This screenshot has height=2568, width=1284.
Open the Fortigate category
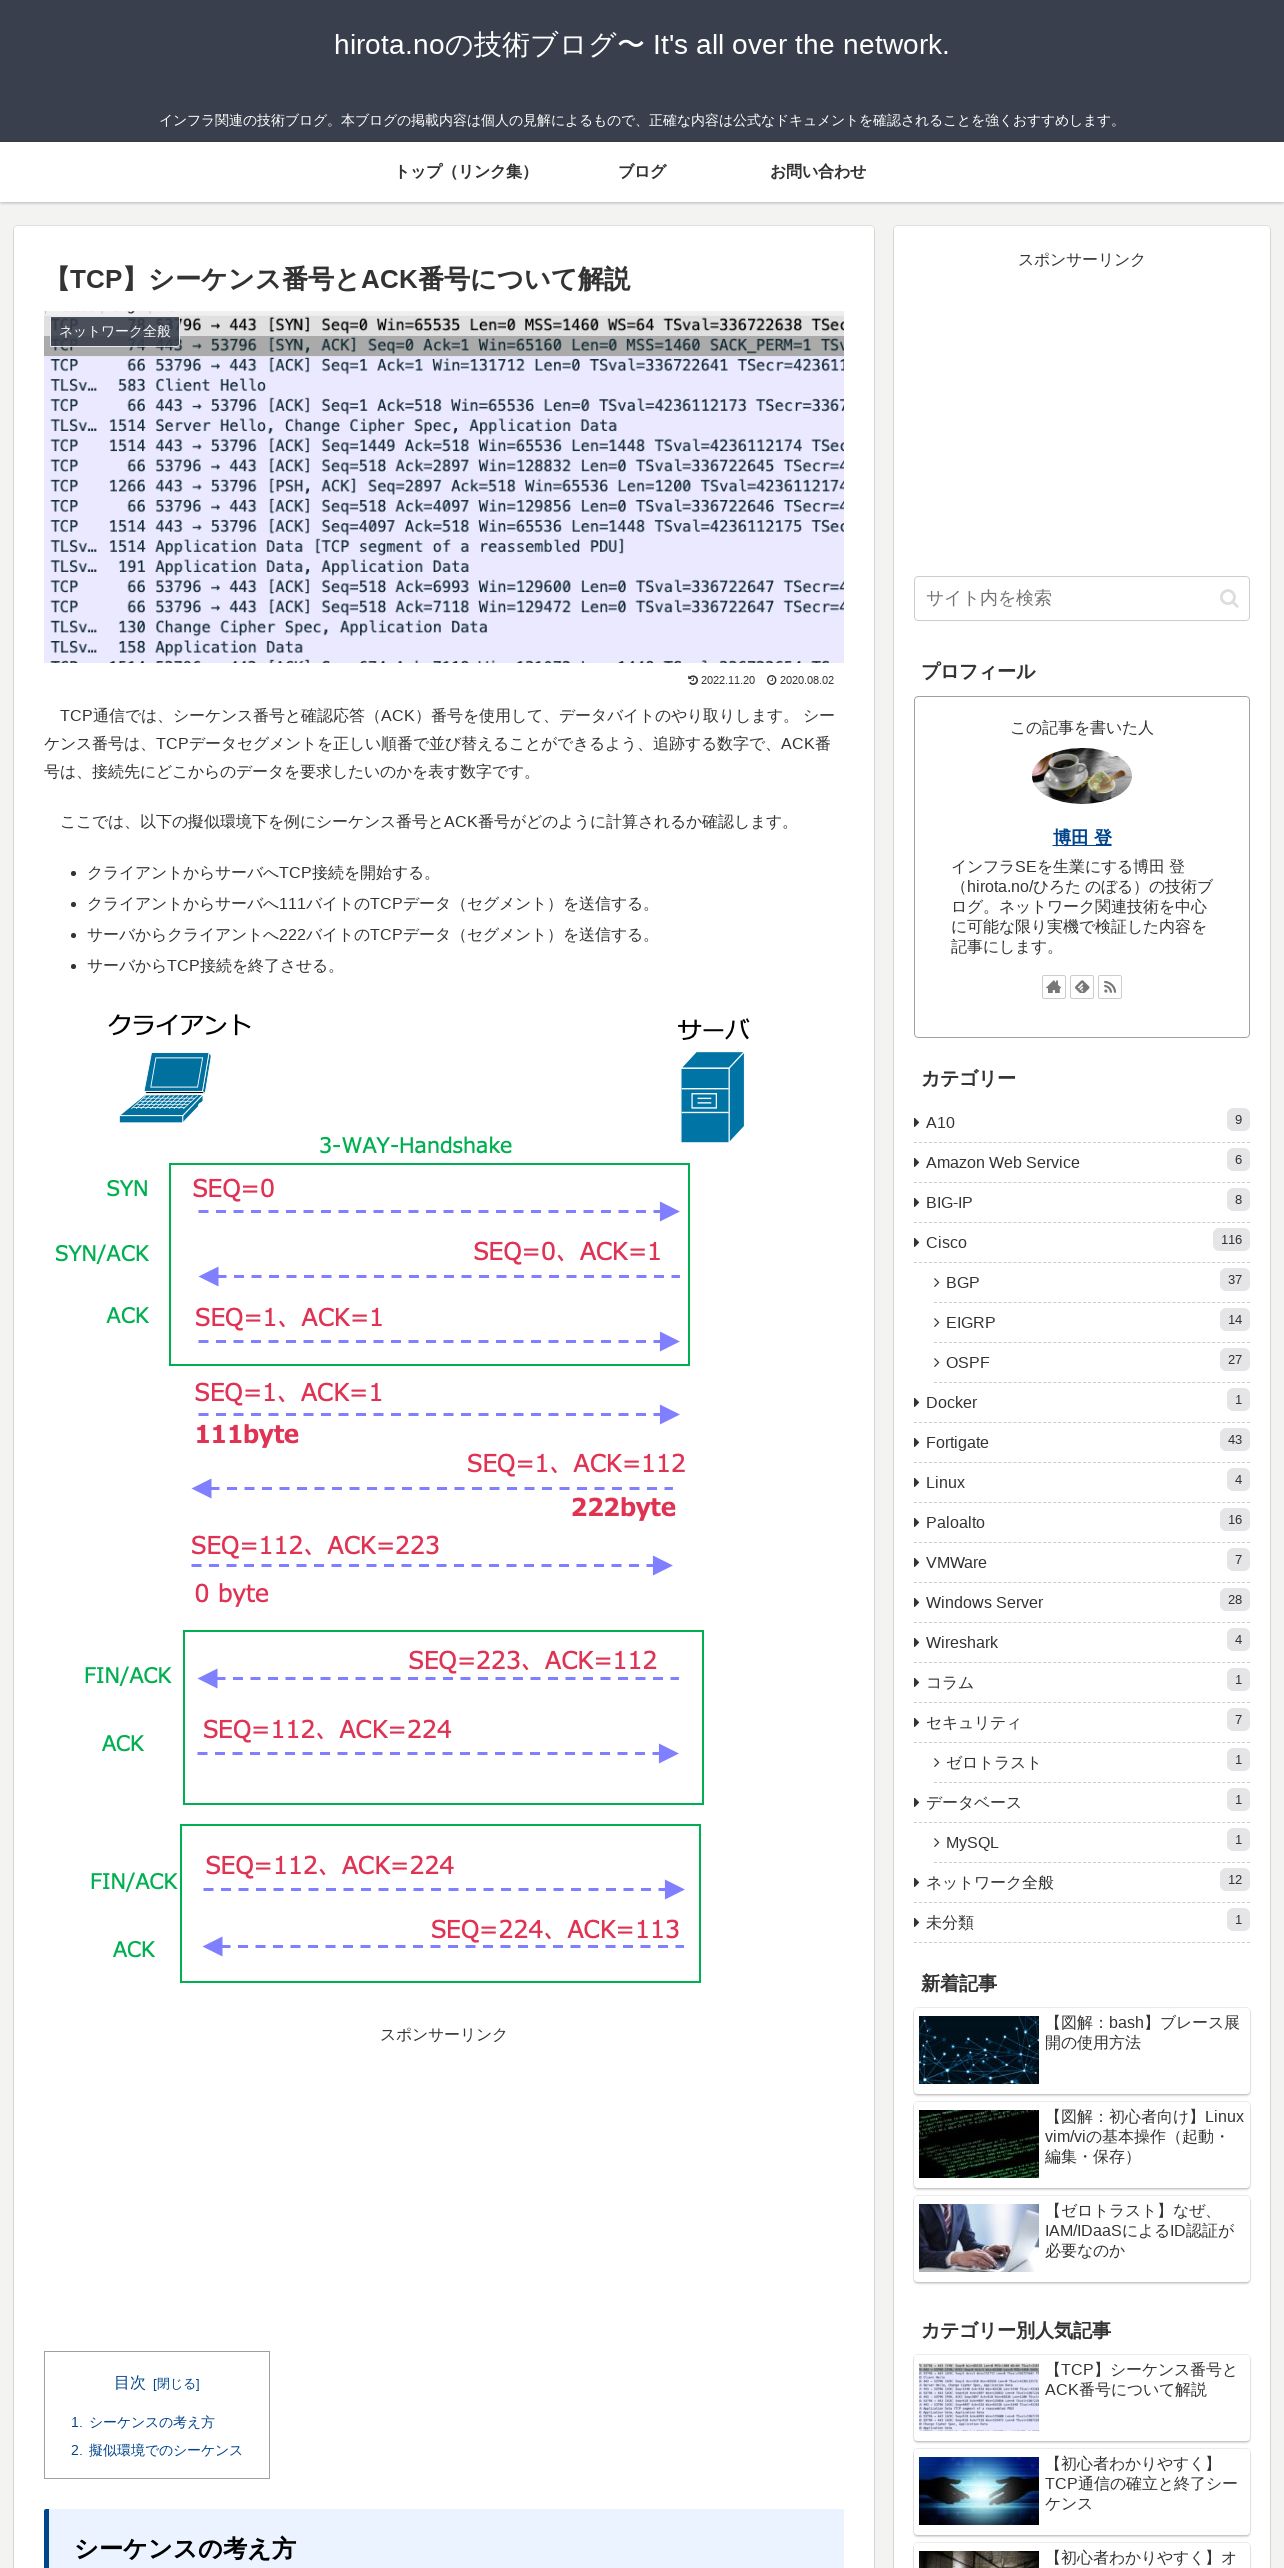1081,1442
